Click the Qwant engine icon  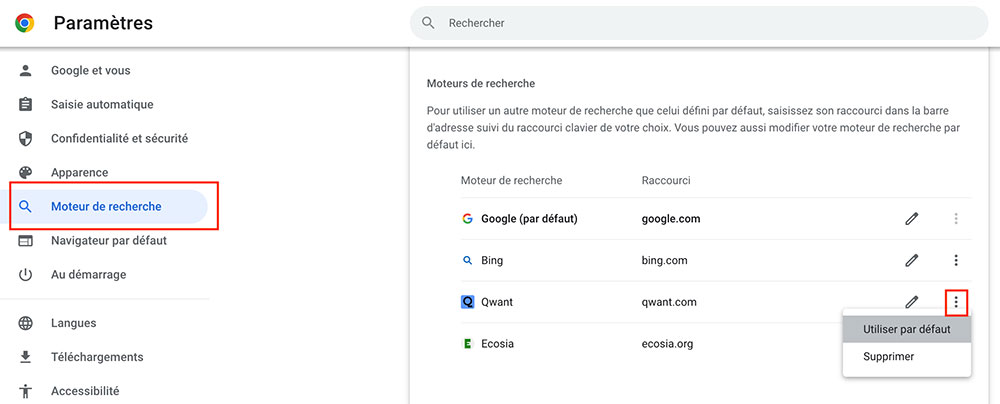click(467, 302)
